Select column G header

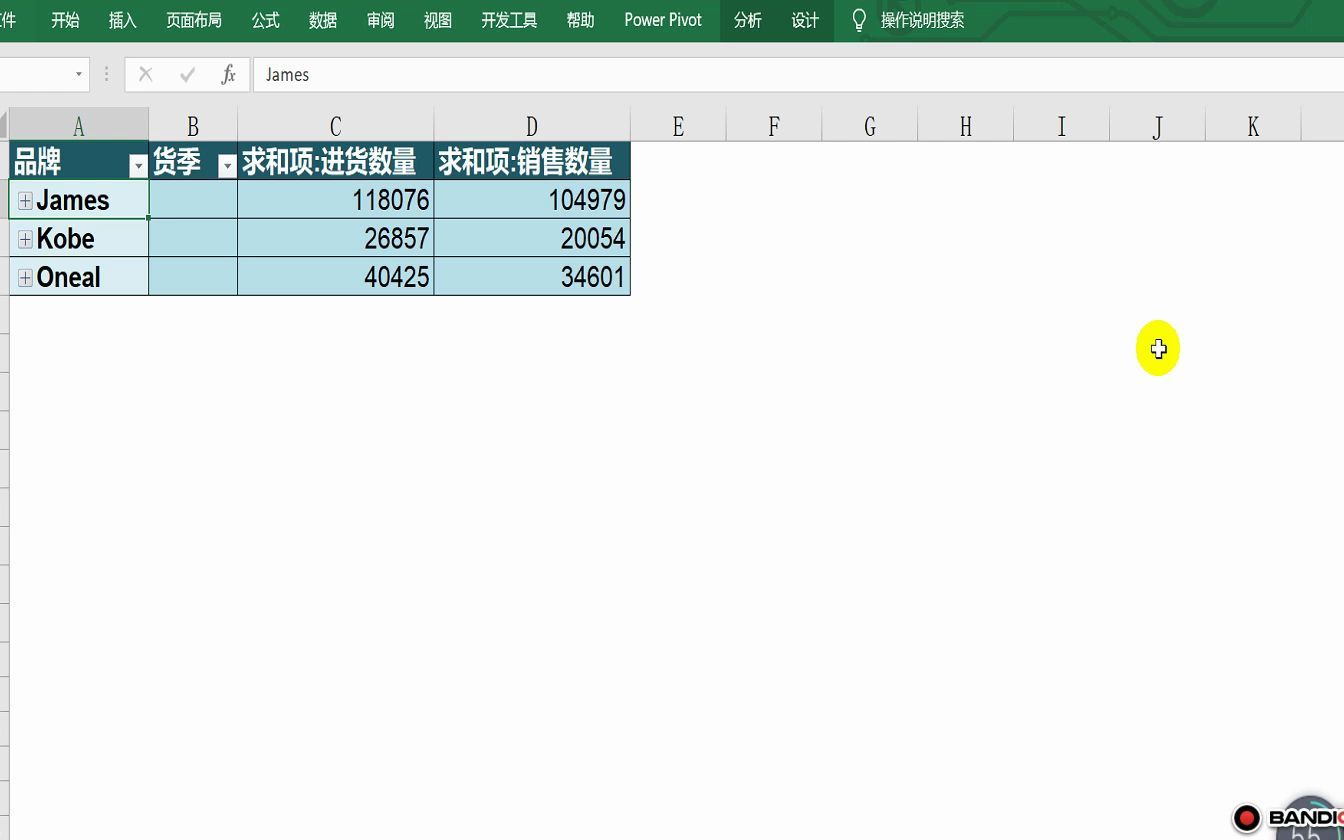[x=870, y=126]
